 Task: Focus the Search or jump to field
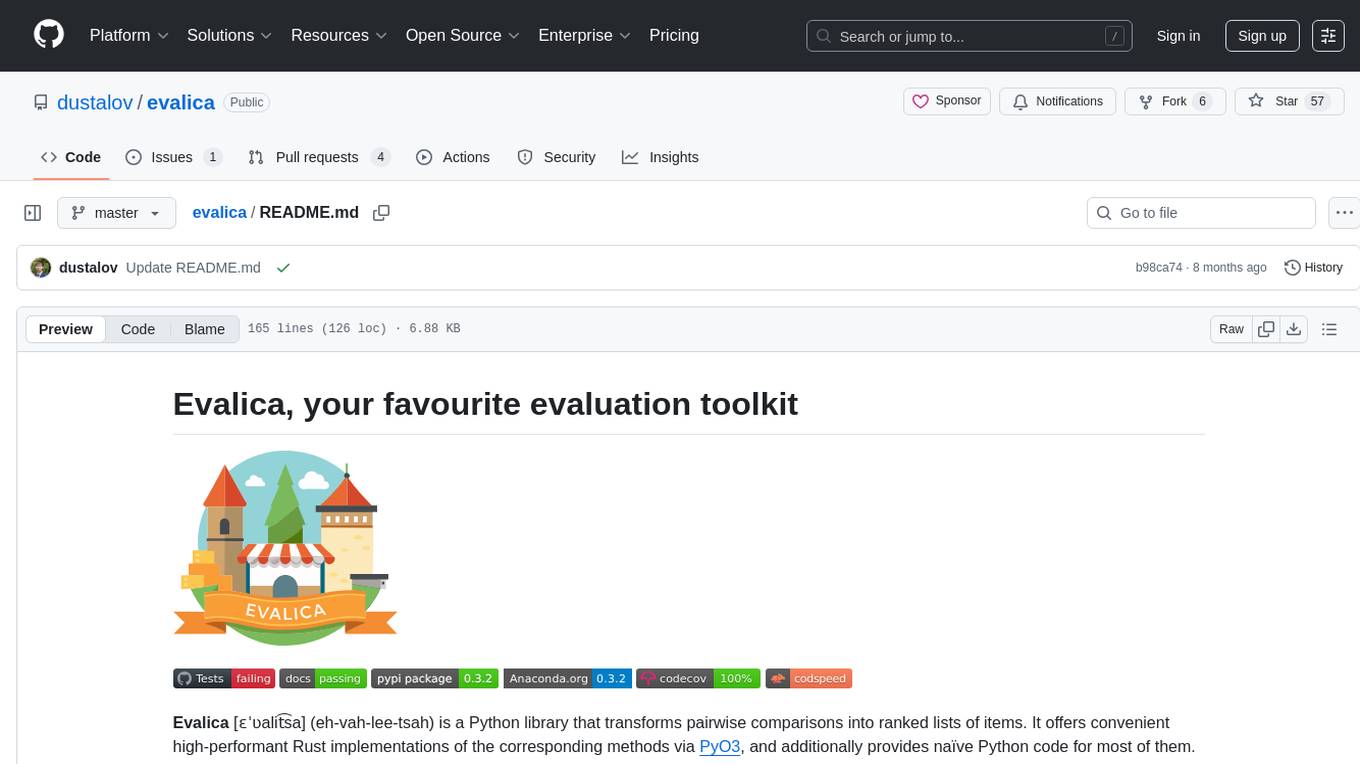969,36
